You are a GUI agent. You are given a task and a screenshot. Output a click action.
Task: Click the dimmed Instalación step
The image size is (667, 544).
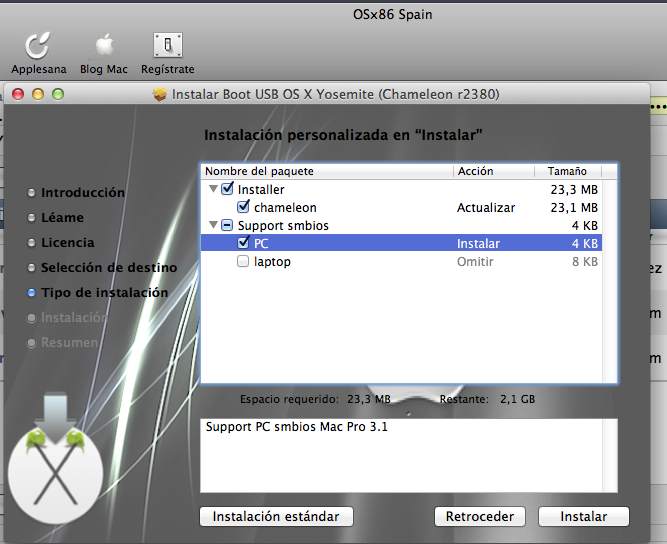(74, 318)
